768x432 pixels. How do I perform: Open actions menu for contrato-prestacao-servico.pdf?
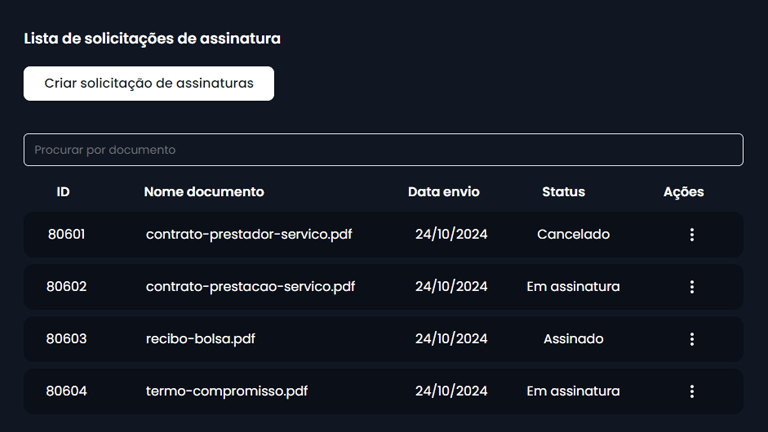pyautogui.click(x=691, y=287)
